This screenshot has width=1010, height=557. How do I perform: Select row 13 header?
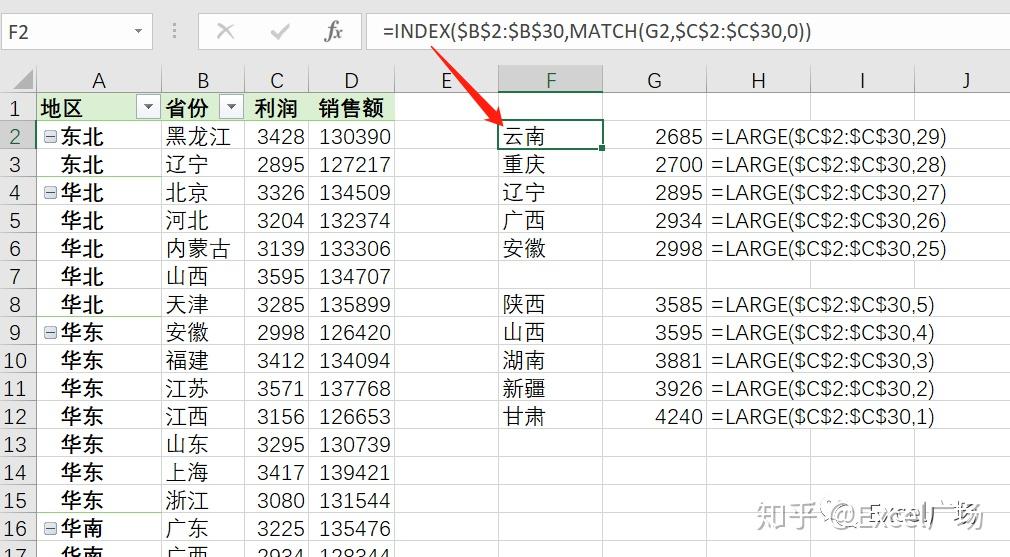[x=17, y=444]
